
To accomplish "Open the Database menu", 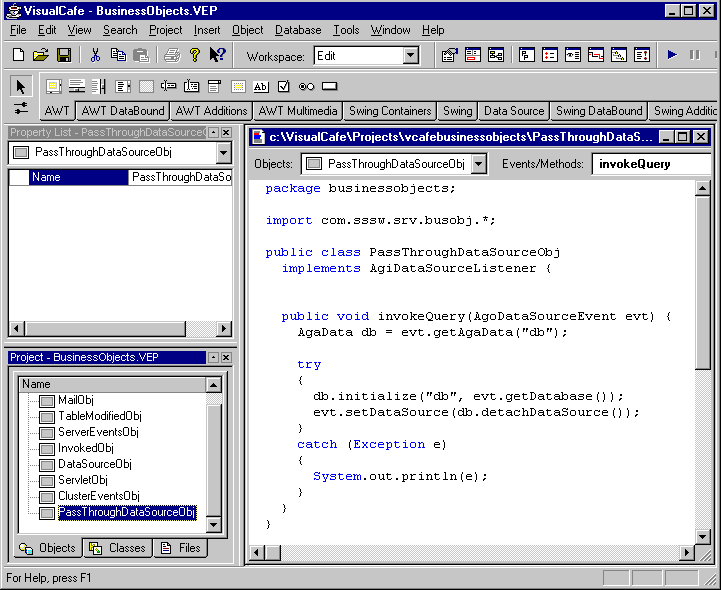I will click(298, 30).
